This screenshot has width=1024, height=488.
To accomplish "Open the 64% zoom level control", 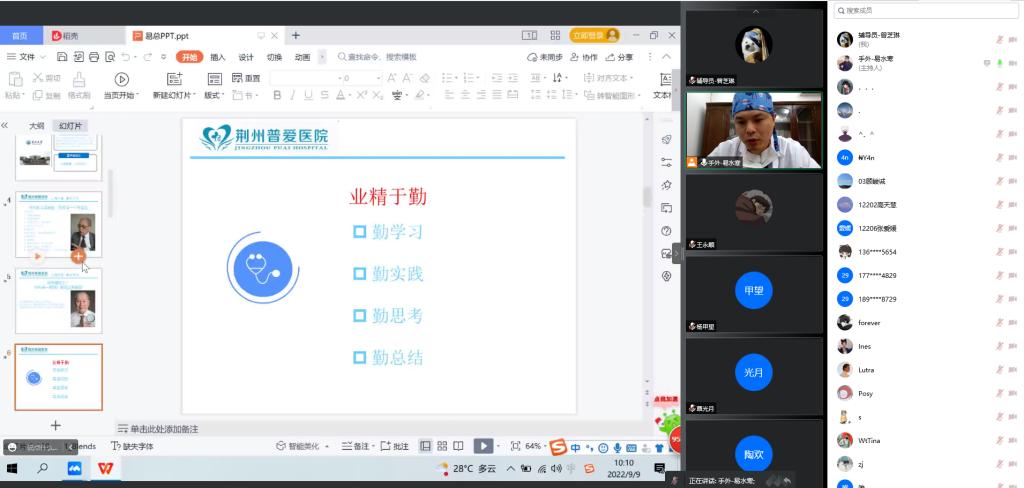I will click(533, 446).
